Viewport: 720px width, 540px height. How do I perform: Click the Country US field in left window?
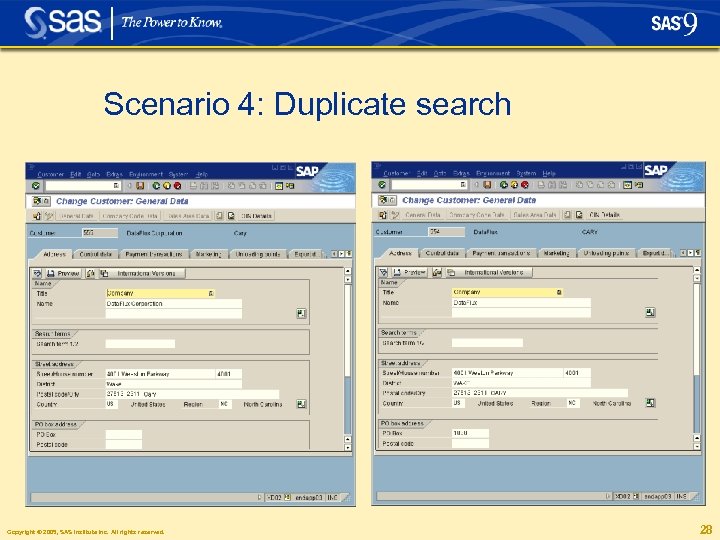112,404
